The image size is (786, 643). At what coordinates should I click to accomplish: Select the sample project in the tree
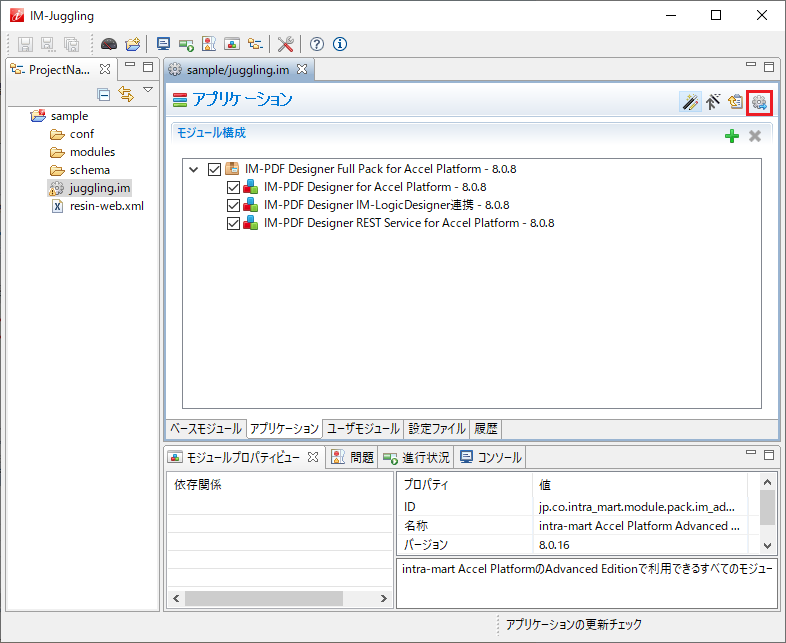point(69,116)
